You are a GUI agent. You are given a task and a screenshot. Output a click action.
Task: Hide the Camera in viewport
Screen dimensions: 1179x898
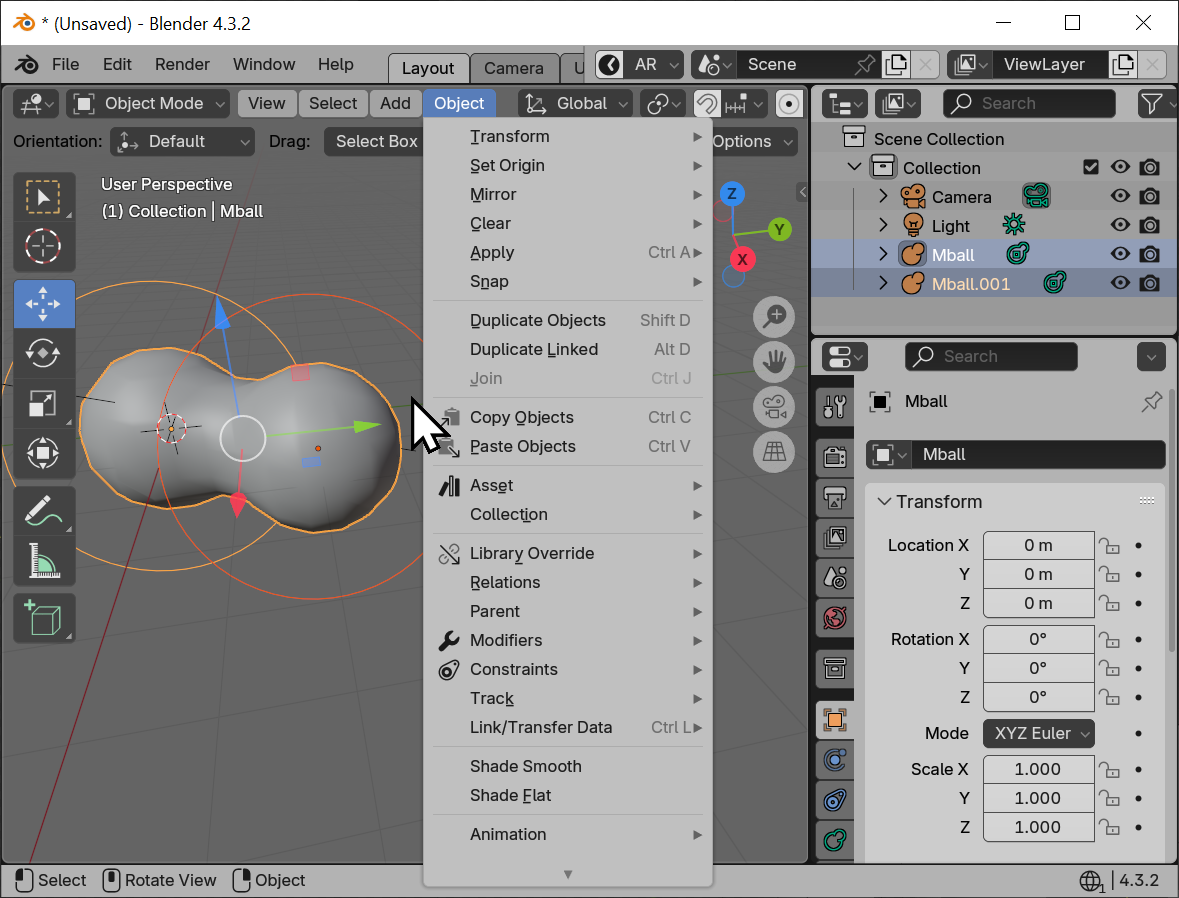(x=1120, y=196)
